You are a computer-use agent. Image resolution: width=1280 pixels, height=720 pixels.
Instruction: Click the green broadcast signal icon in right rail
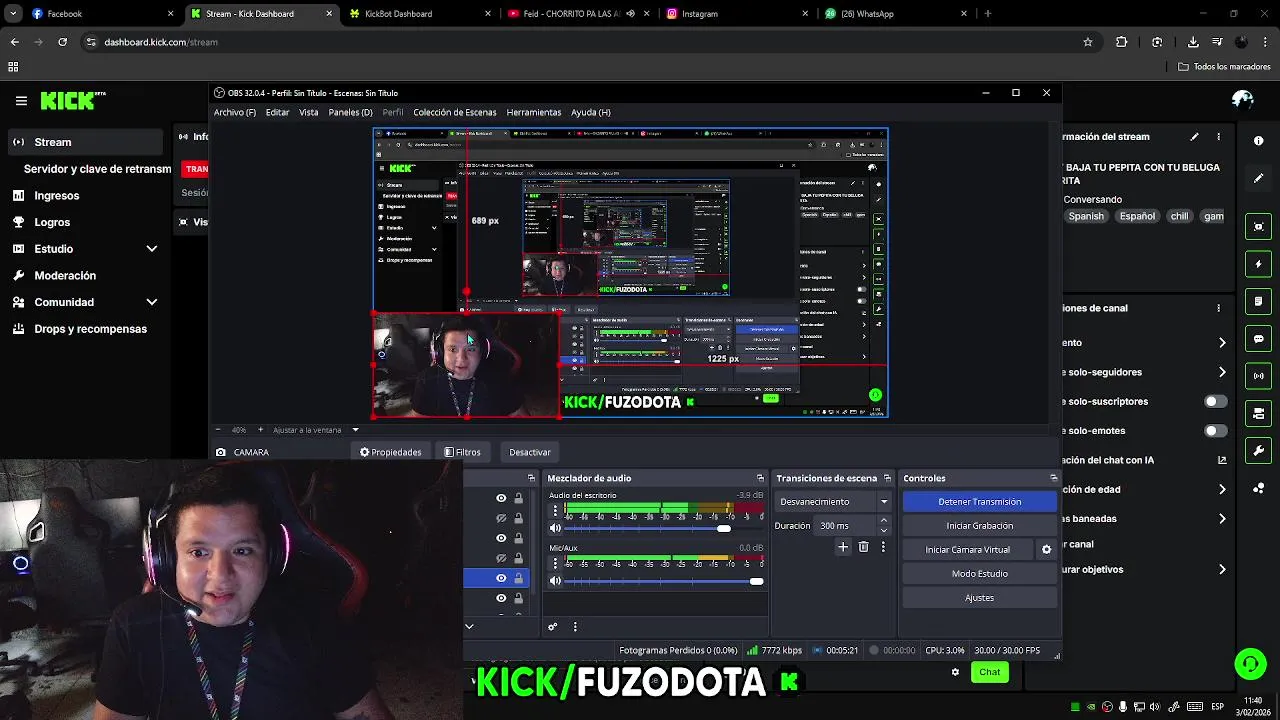(x=1259, y=376)
